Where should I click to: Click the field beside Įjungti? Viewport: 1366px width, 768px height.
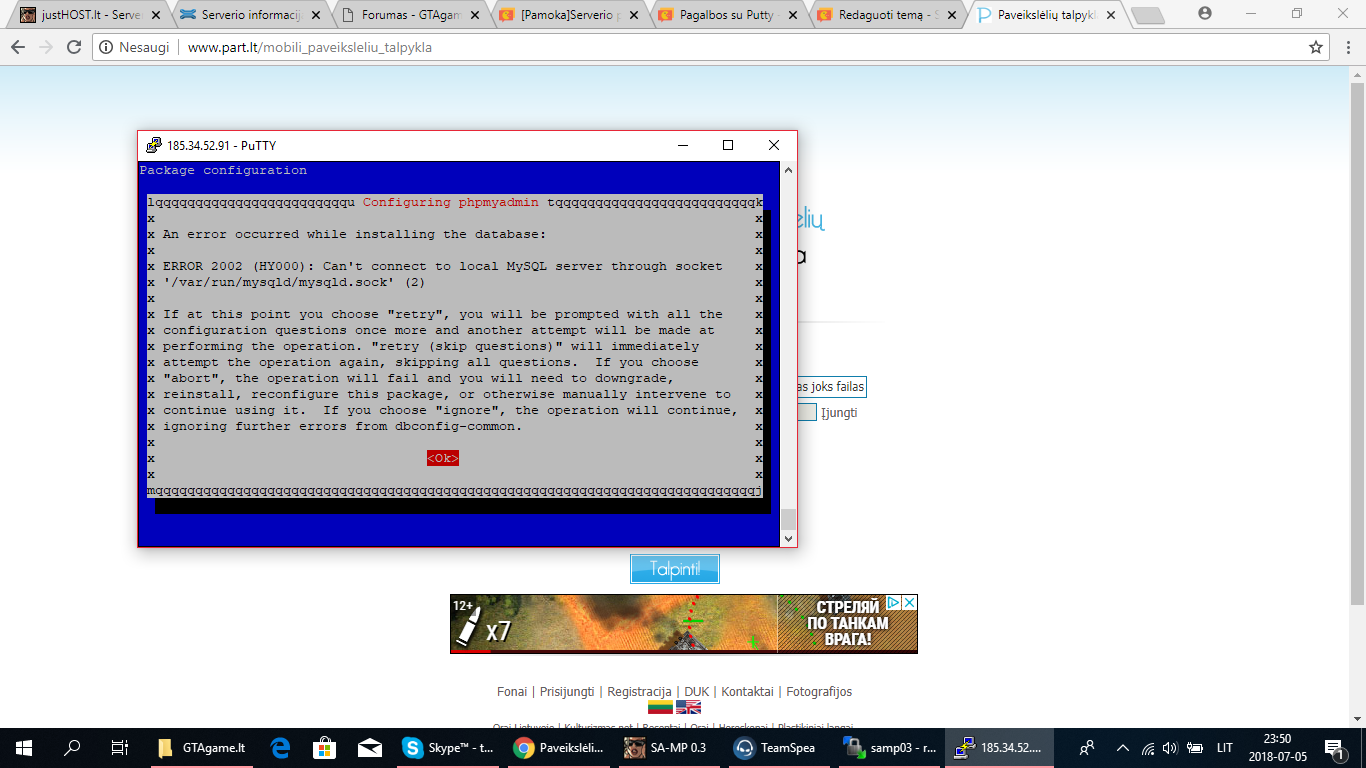(807, 412)
